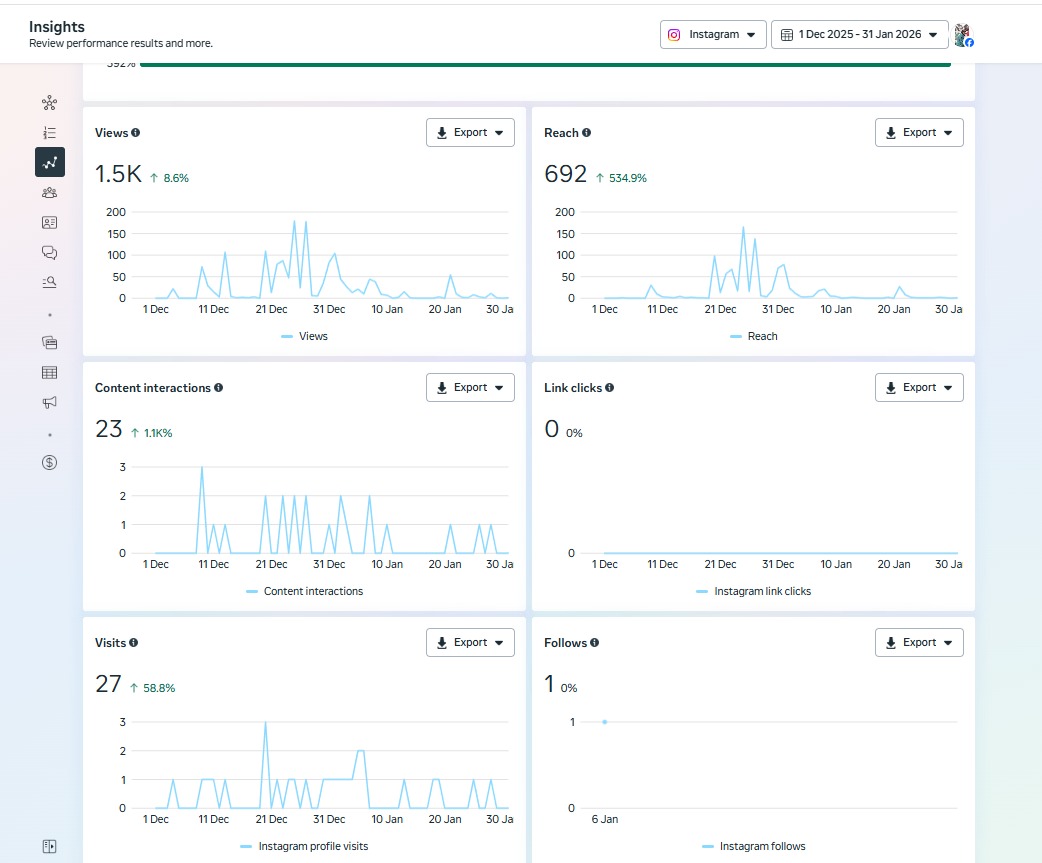Click the info icon beside Content interactions
The width and height of the screenshot is (1042, 863).
pos(218,388)
